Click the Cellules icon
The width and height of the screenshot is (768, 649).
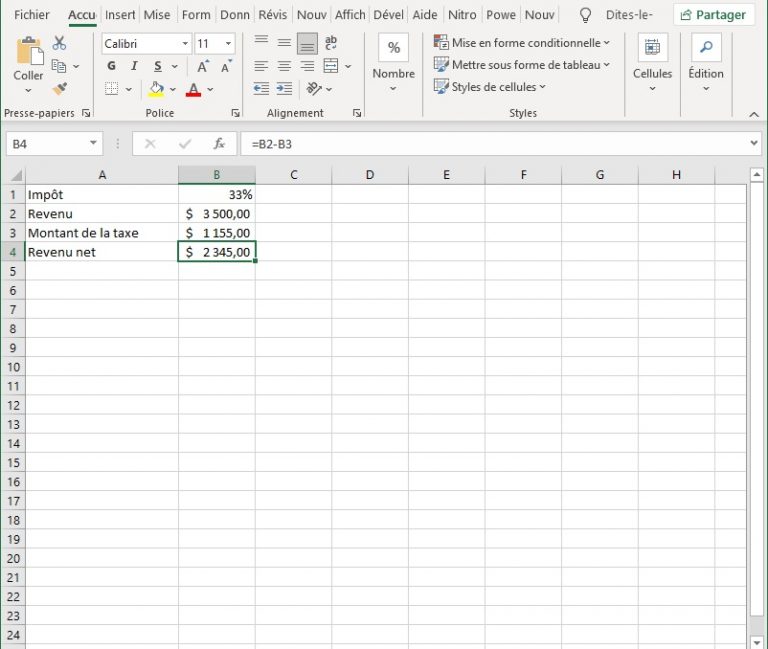click(x=652, y=48)
